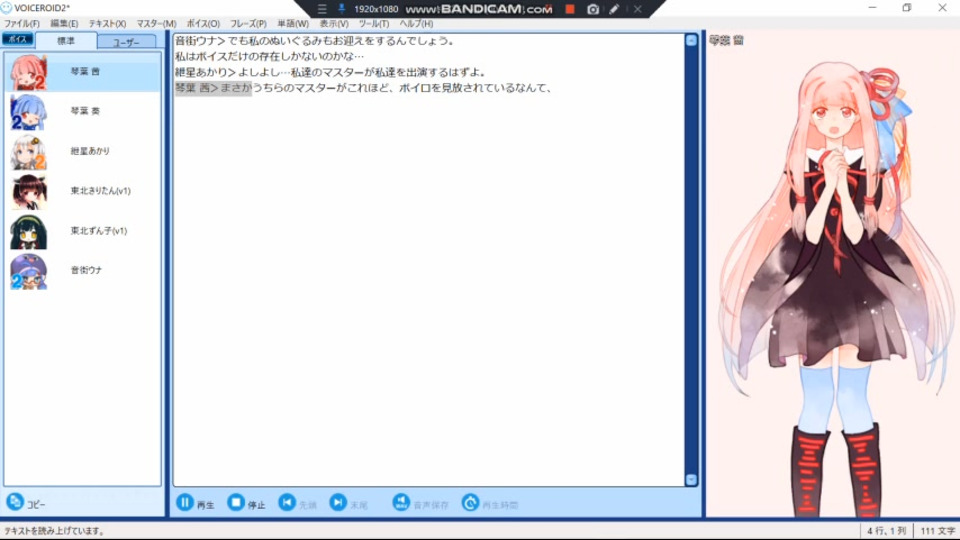The height and width of the screenshot is (540, 960).
Task: Close the Bandicam recording bar
Action: tap(637, 9)
